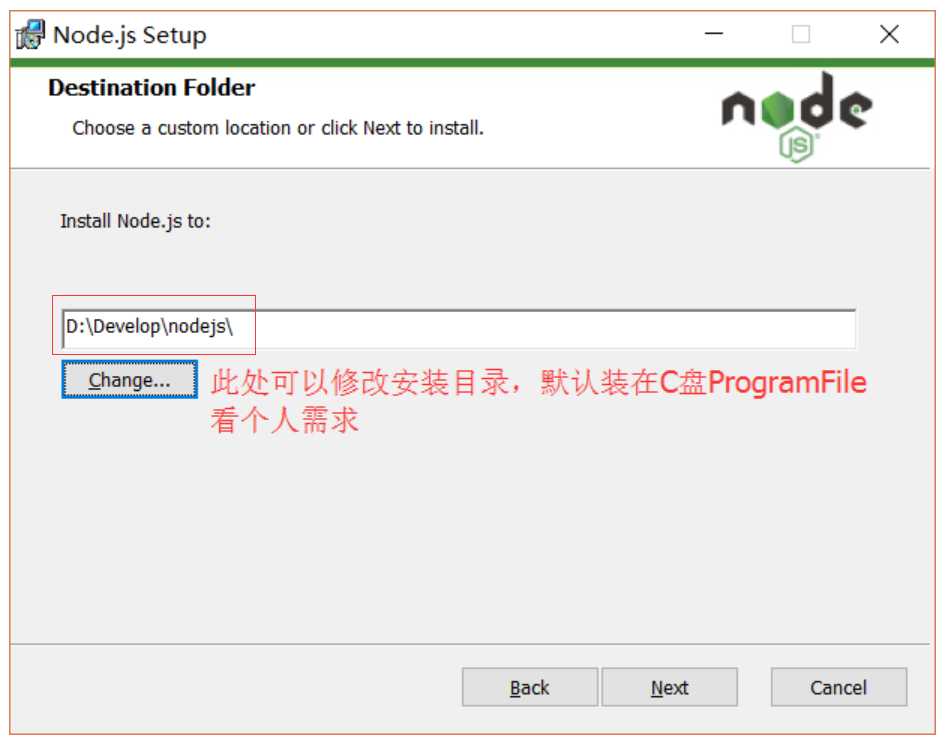Close the Node.js Setup dialog

[889, 34]
